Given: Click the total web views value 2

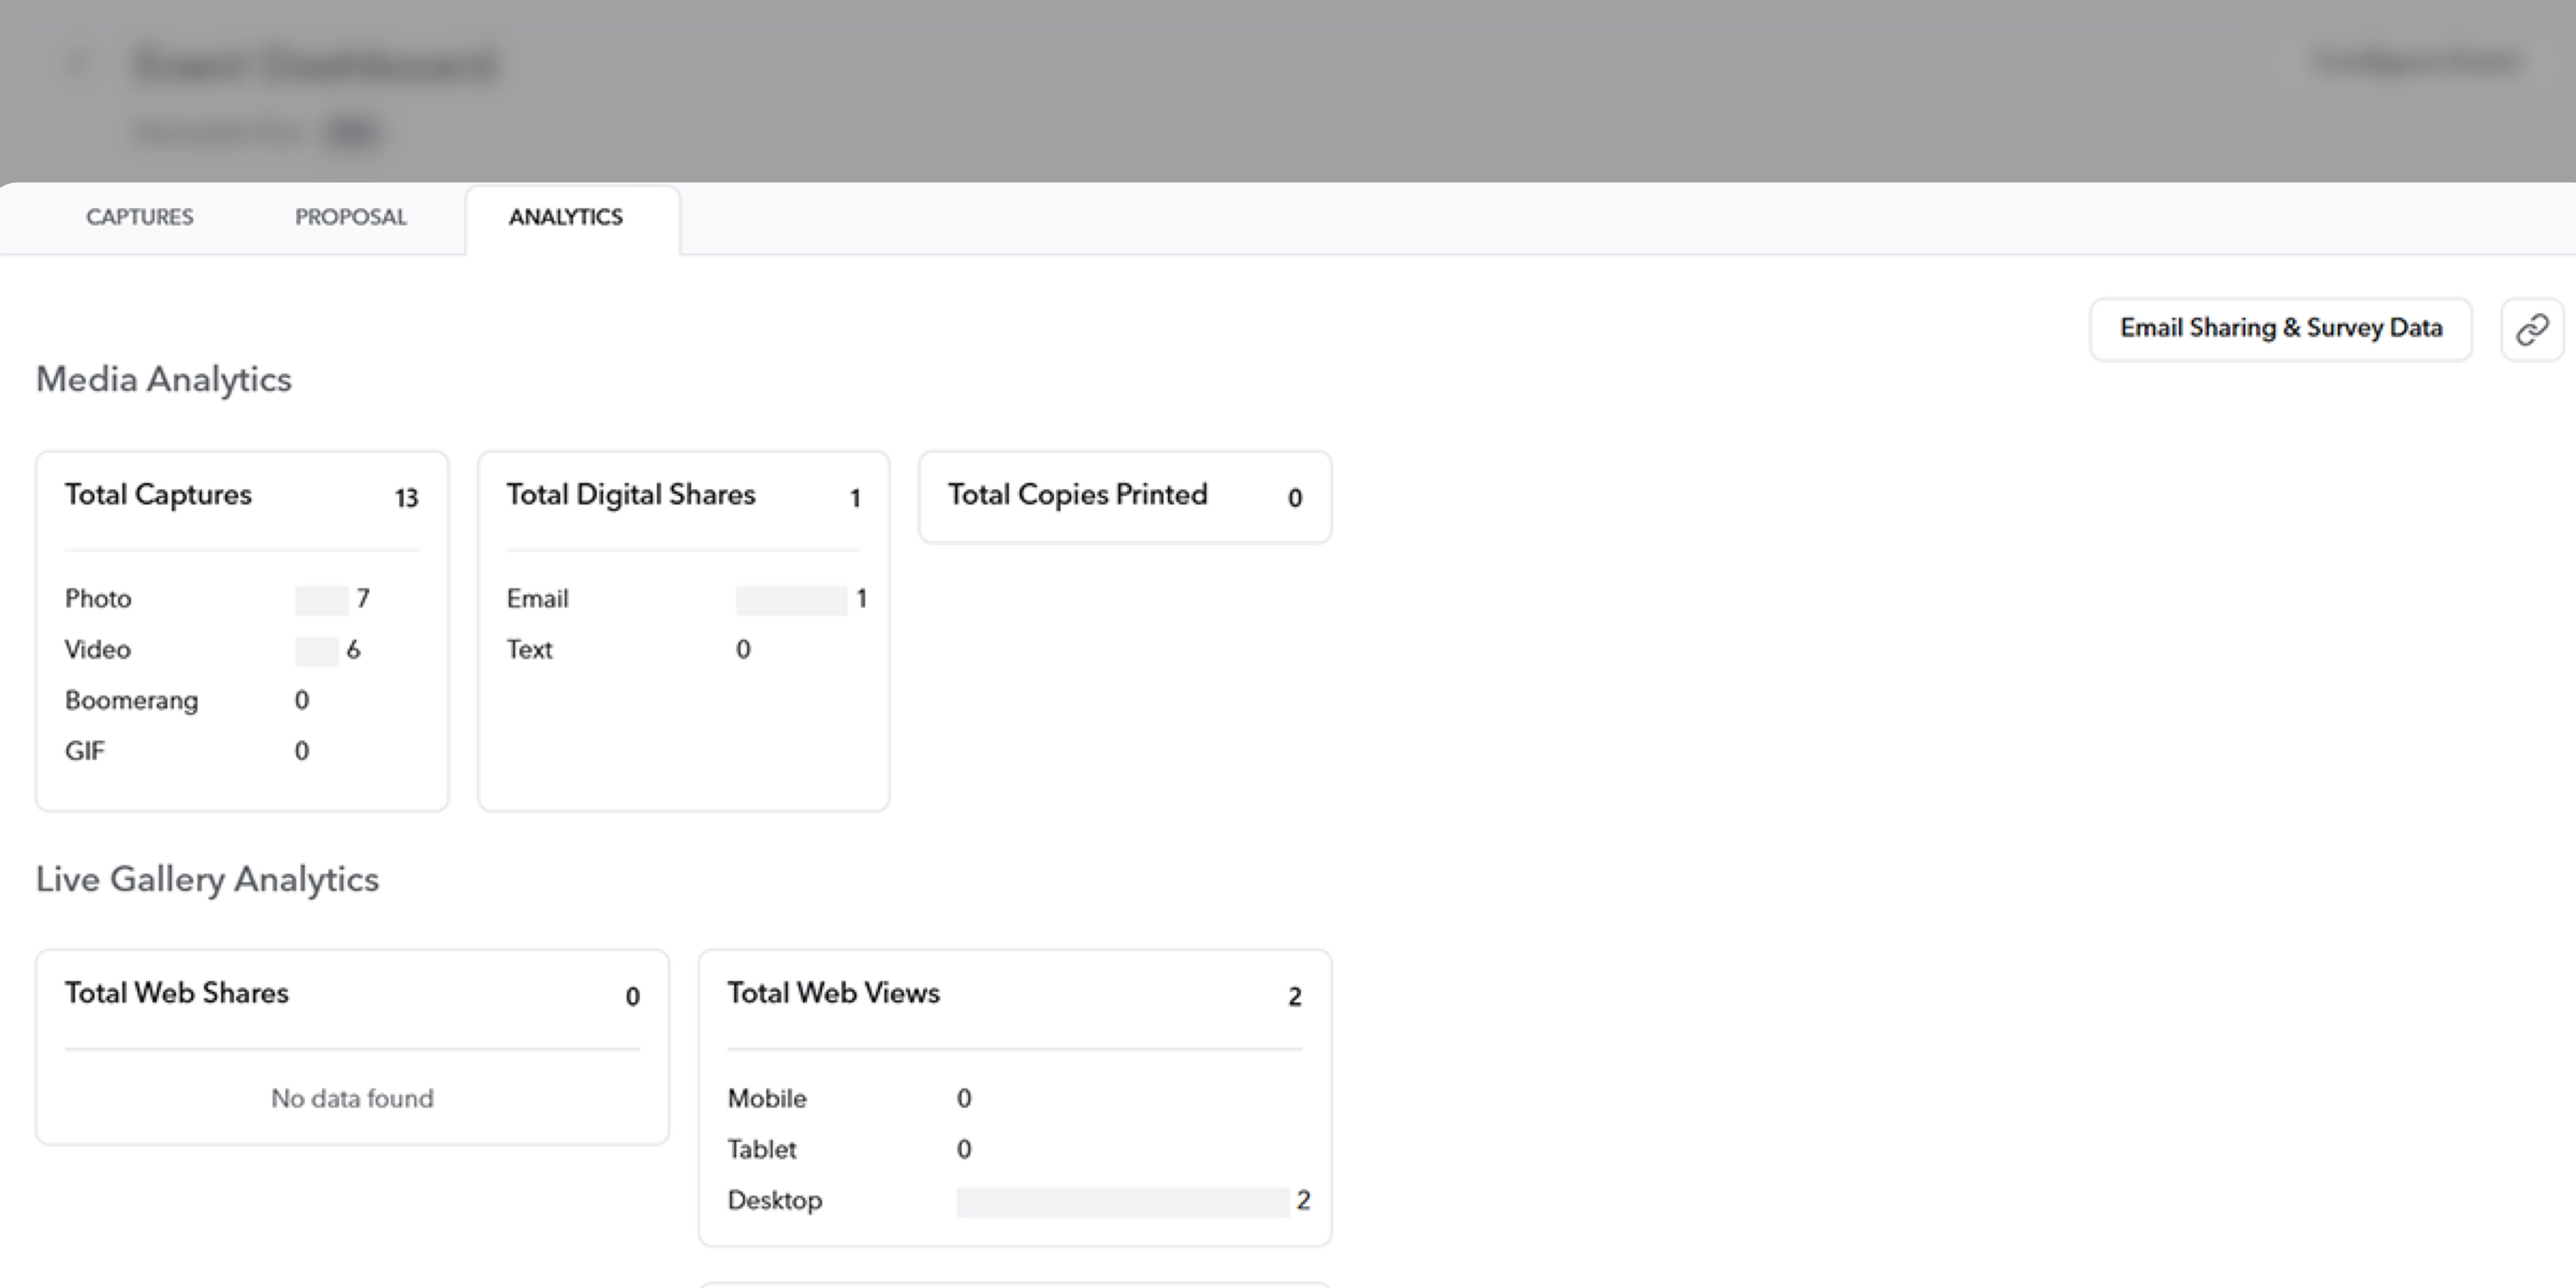Looking at the screenshot, I should 1295,997.
